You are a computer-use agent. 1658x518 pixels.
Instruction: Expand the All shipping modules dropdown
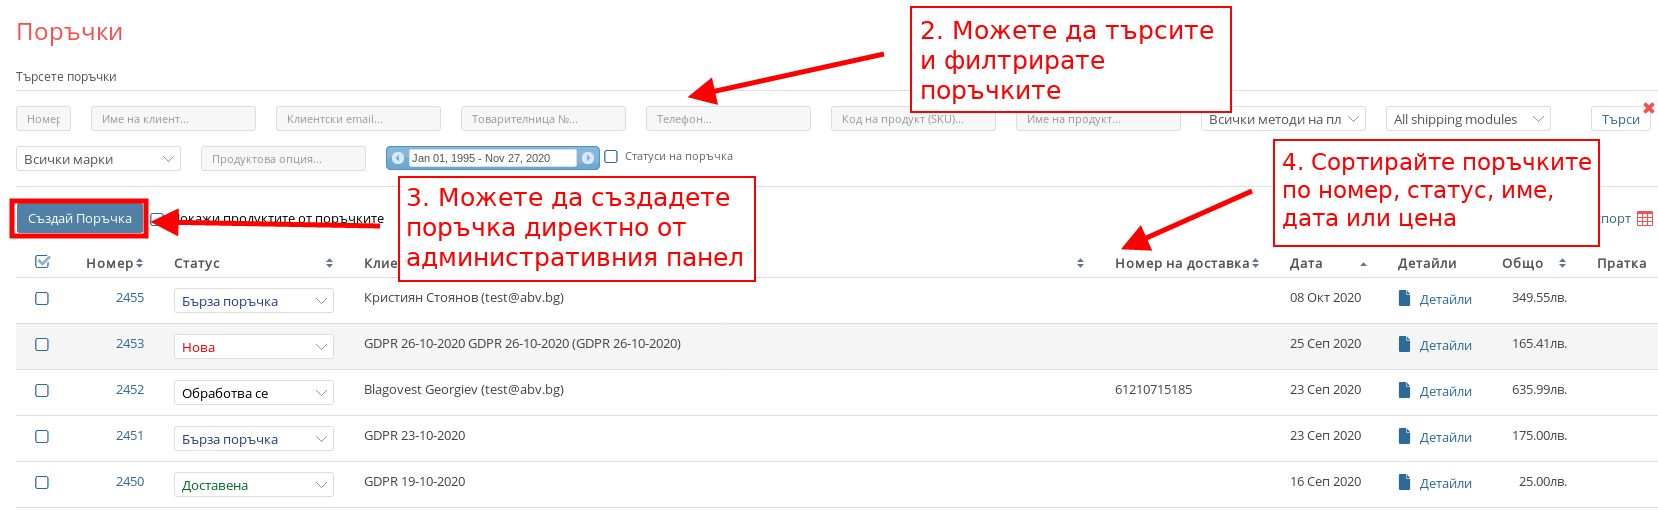(1467, 119)
